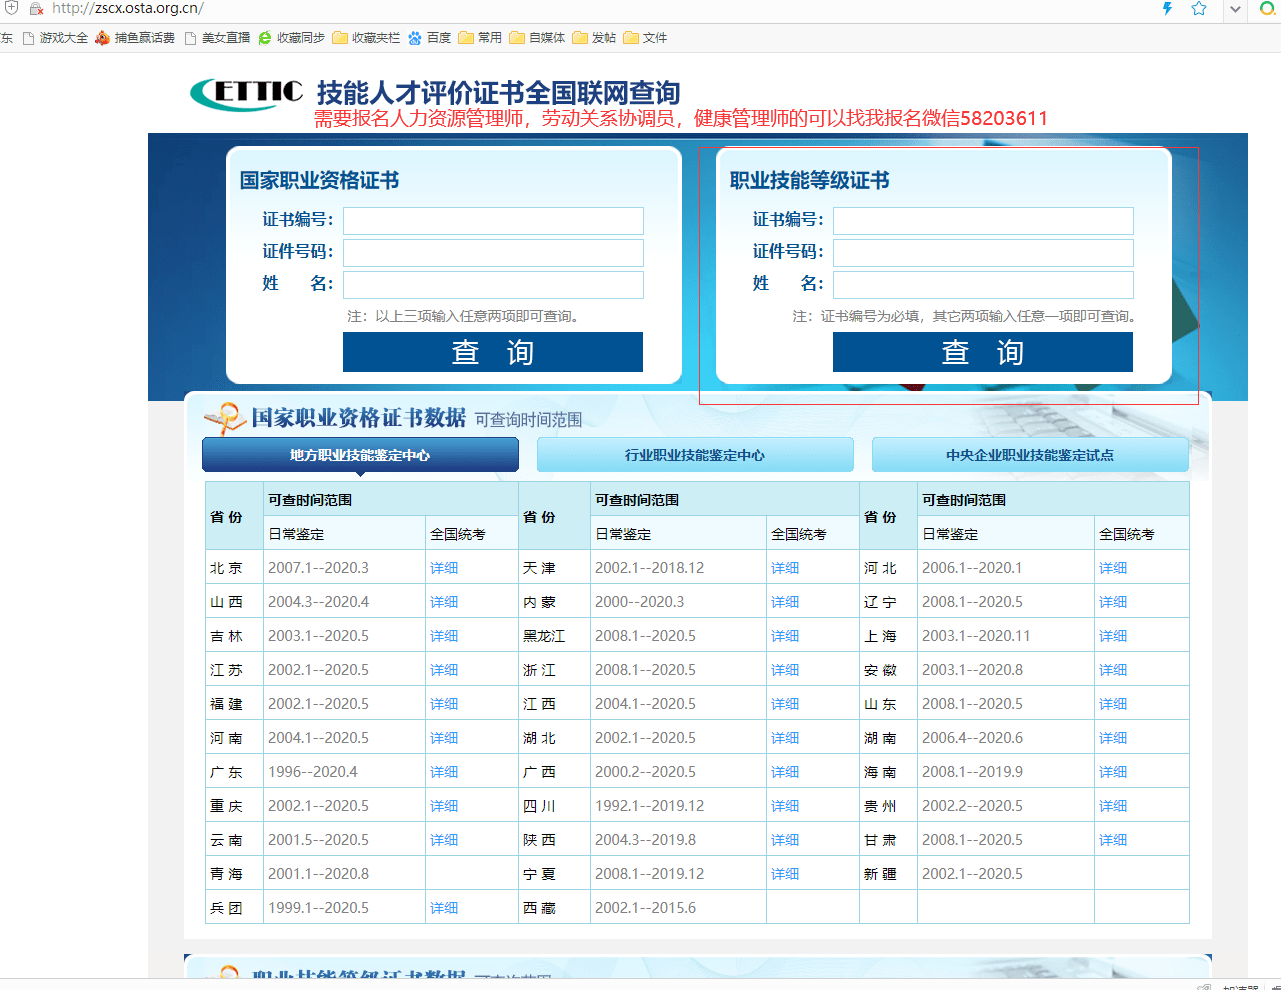The height and width of the screenshot is (990, 1281).
Task: Open 详细 link for 海南
Action: (1113, 772)
